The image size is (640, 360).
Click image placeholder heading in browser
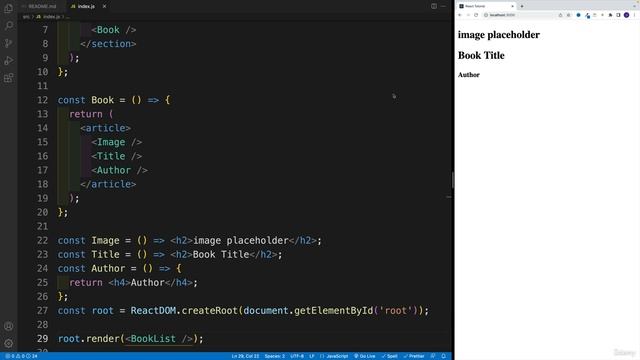pyautogui.click(x=499, y=35)
